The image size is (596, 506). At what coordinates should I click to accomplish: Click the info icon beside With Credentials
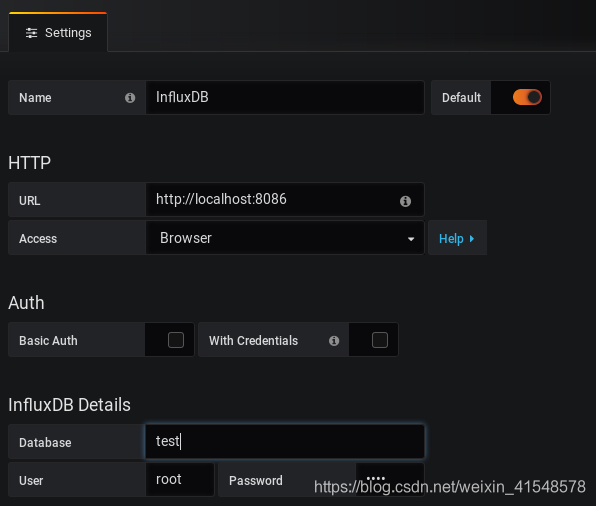tap(334, 341)
